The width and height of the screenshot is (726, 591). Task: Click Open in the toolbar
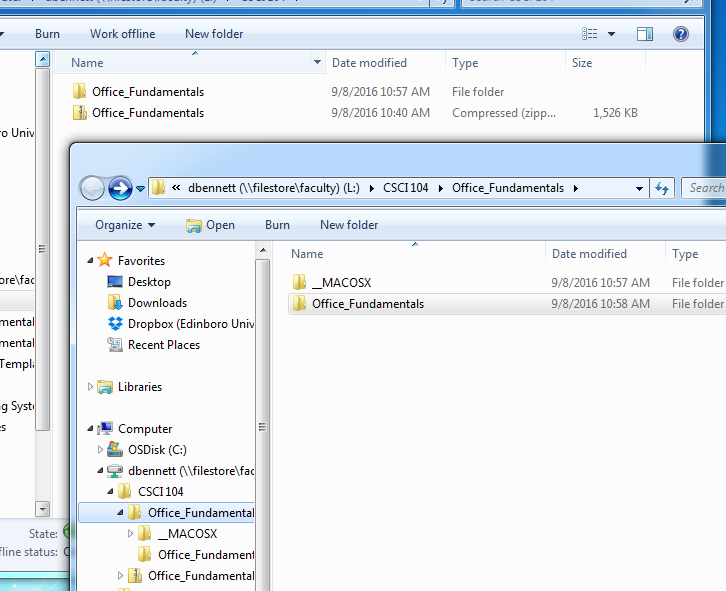pos(211,225)
